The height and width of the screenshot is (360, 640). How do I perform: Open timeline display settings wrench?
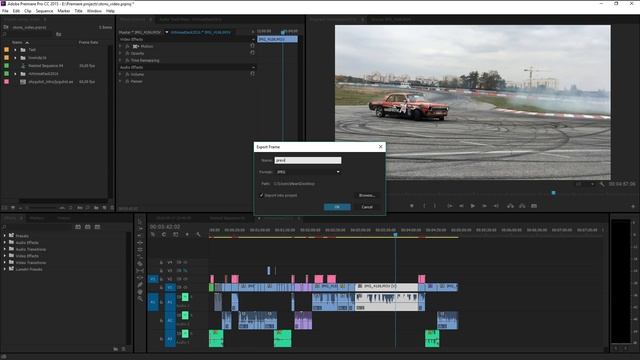[x=199, y=235]
